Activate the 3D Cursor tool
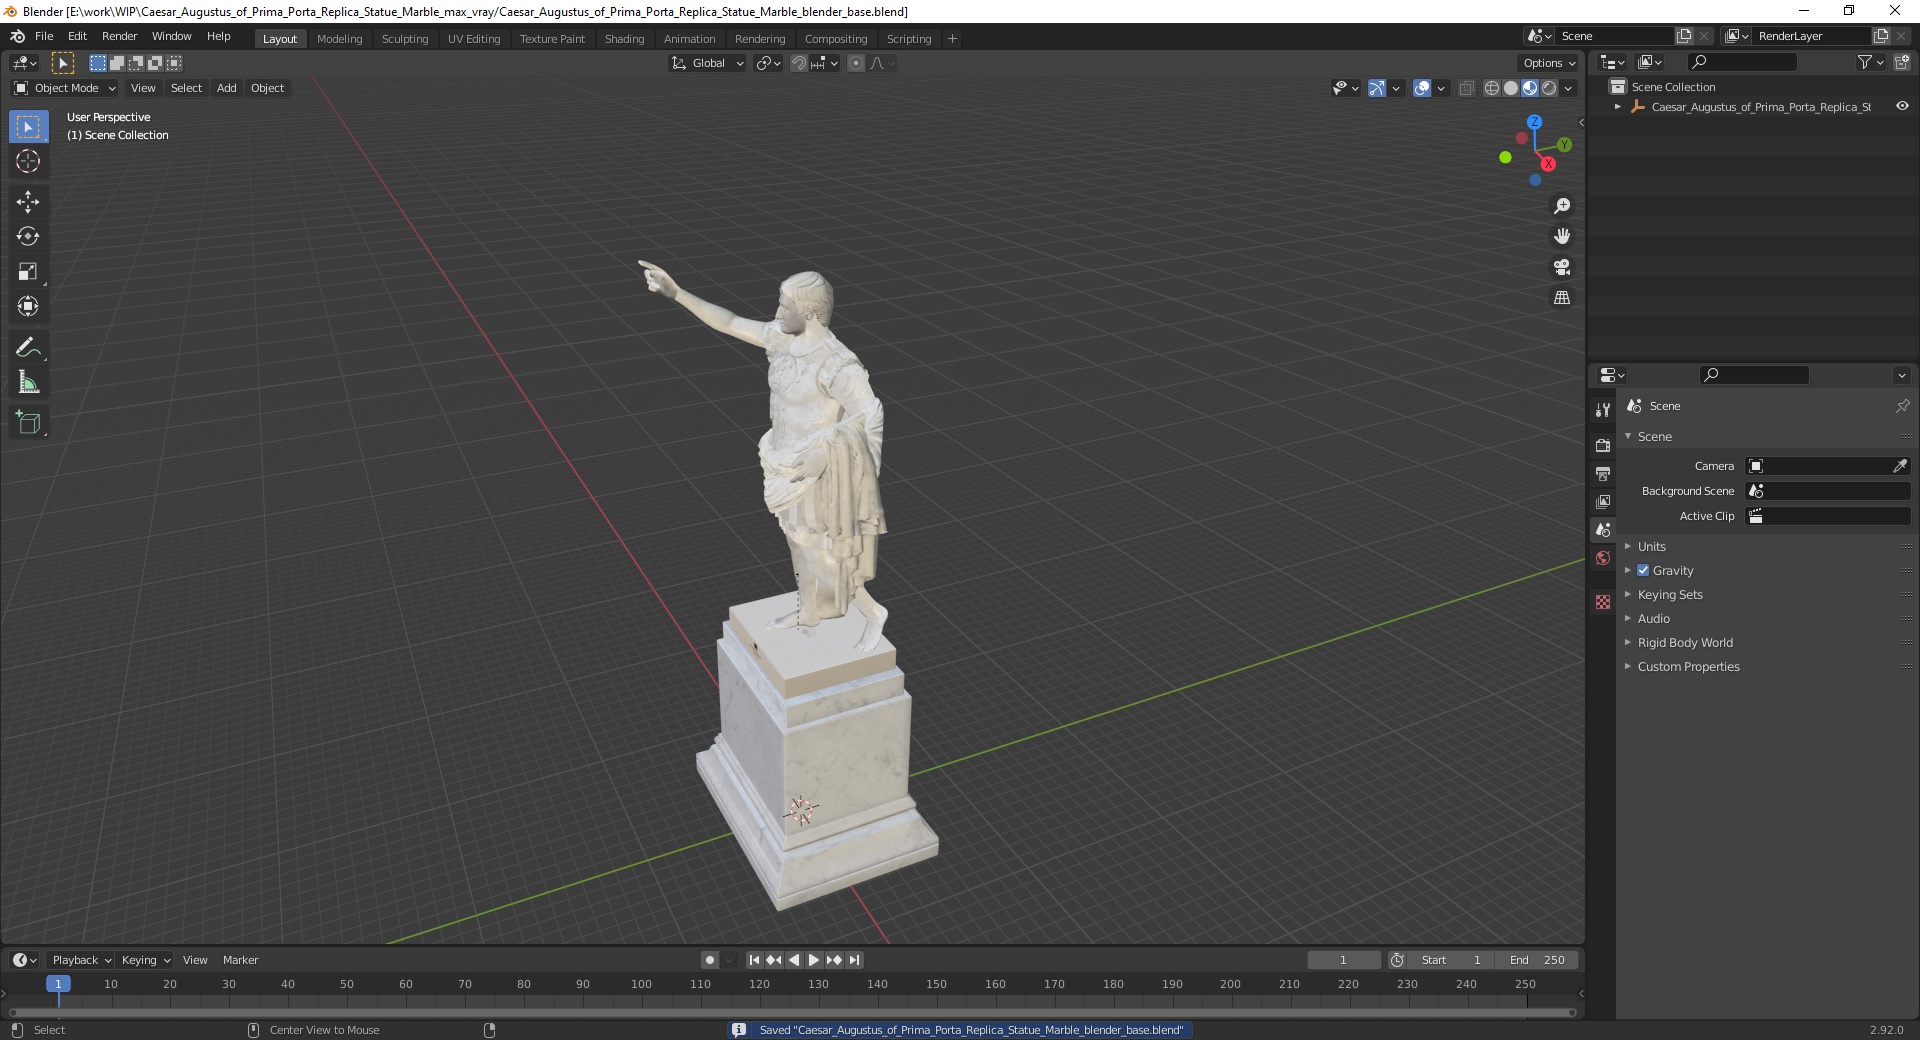The height and width of the screenshot is (1040, 1920). point(28,161)
